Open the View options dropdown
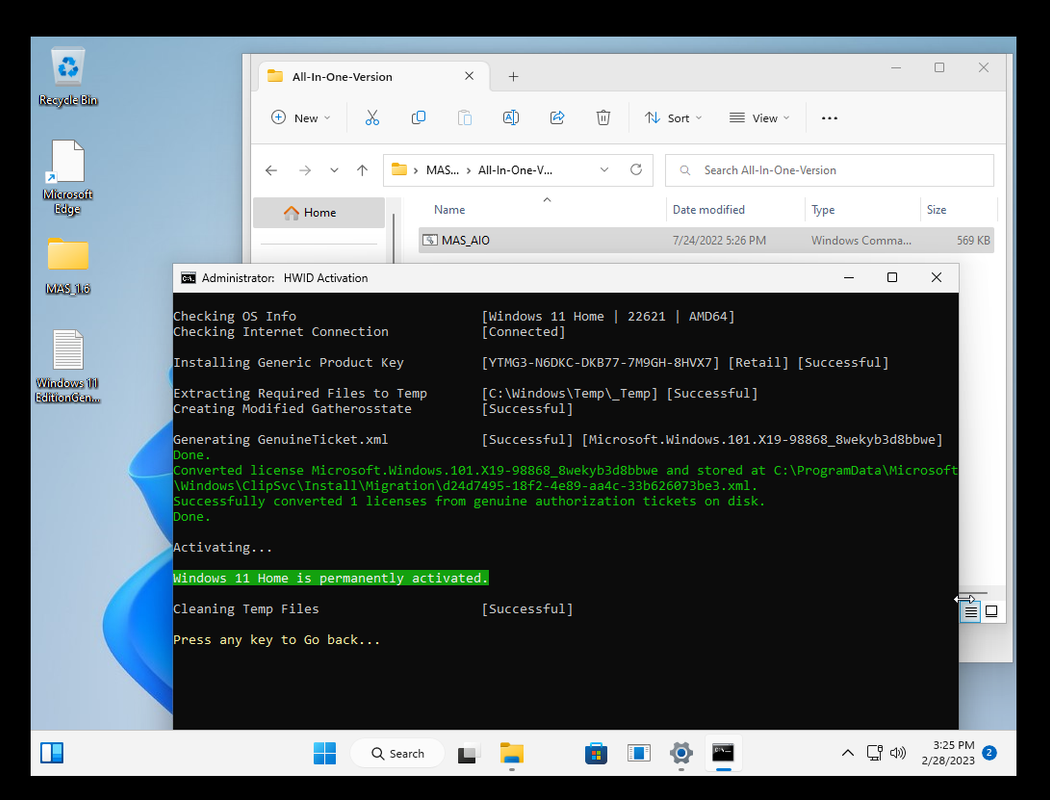The image size is (1050, 800). coord(759,118)
